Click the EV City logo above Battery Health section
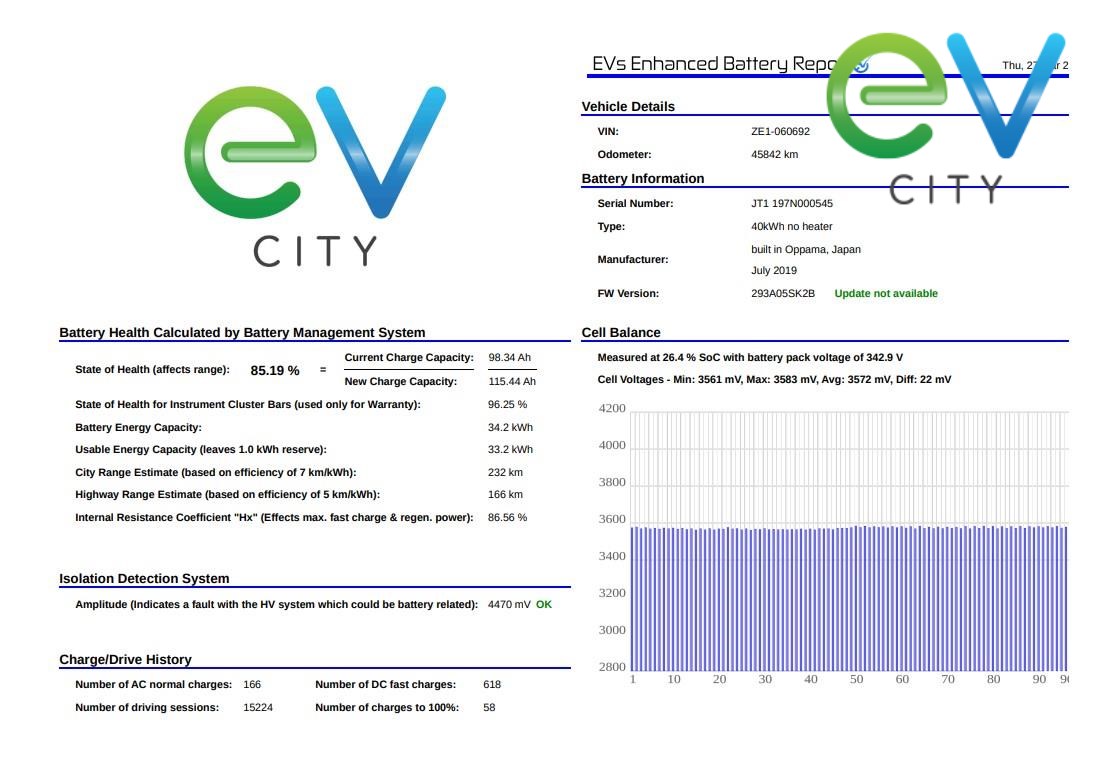 (315, 176)
